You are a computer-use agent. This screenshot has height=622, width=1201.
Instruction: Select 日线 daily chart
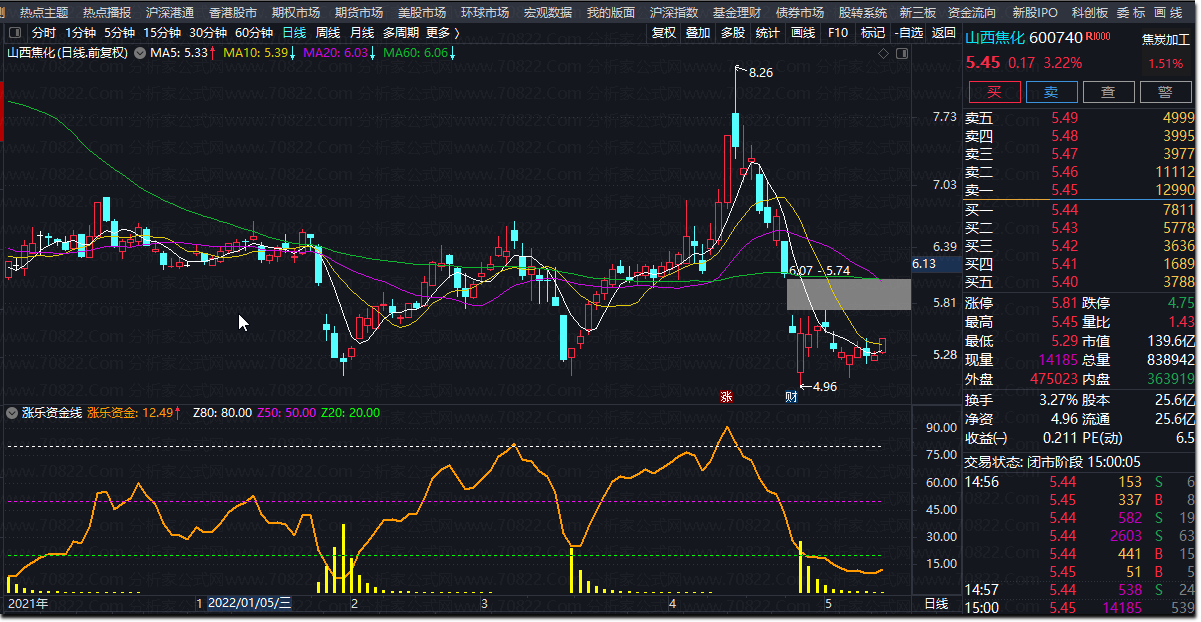click(x=294, y=33)
